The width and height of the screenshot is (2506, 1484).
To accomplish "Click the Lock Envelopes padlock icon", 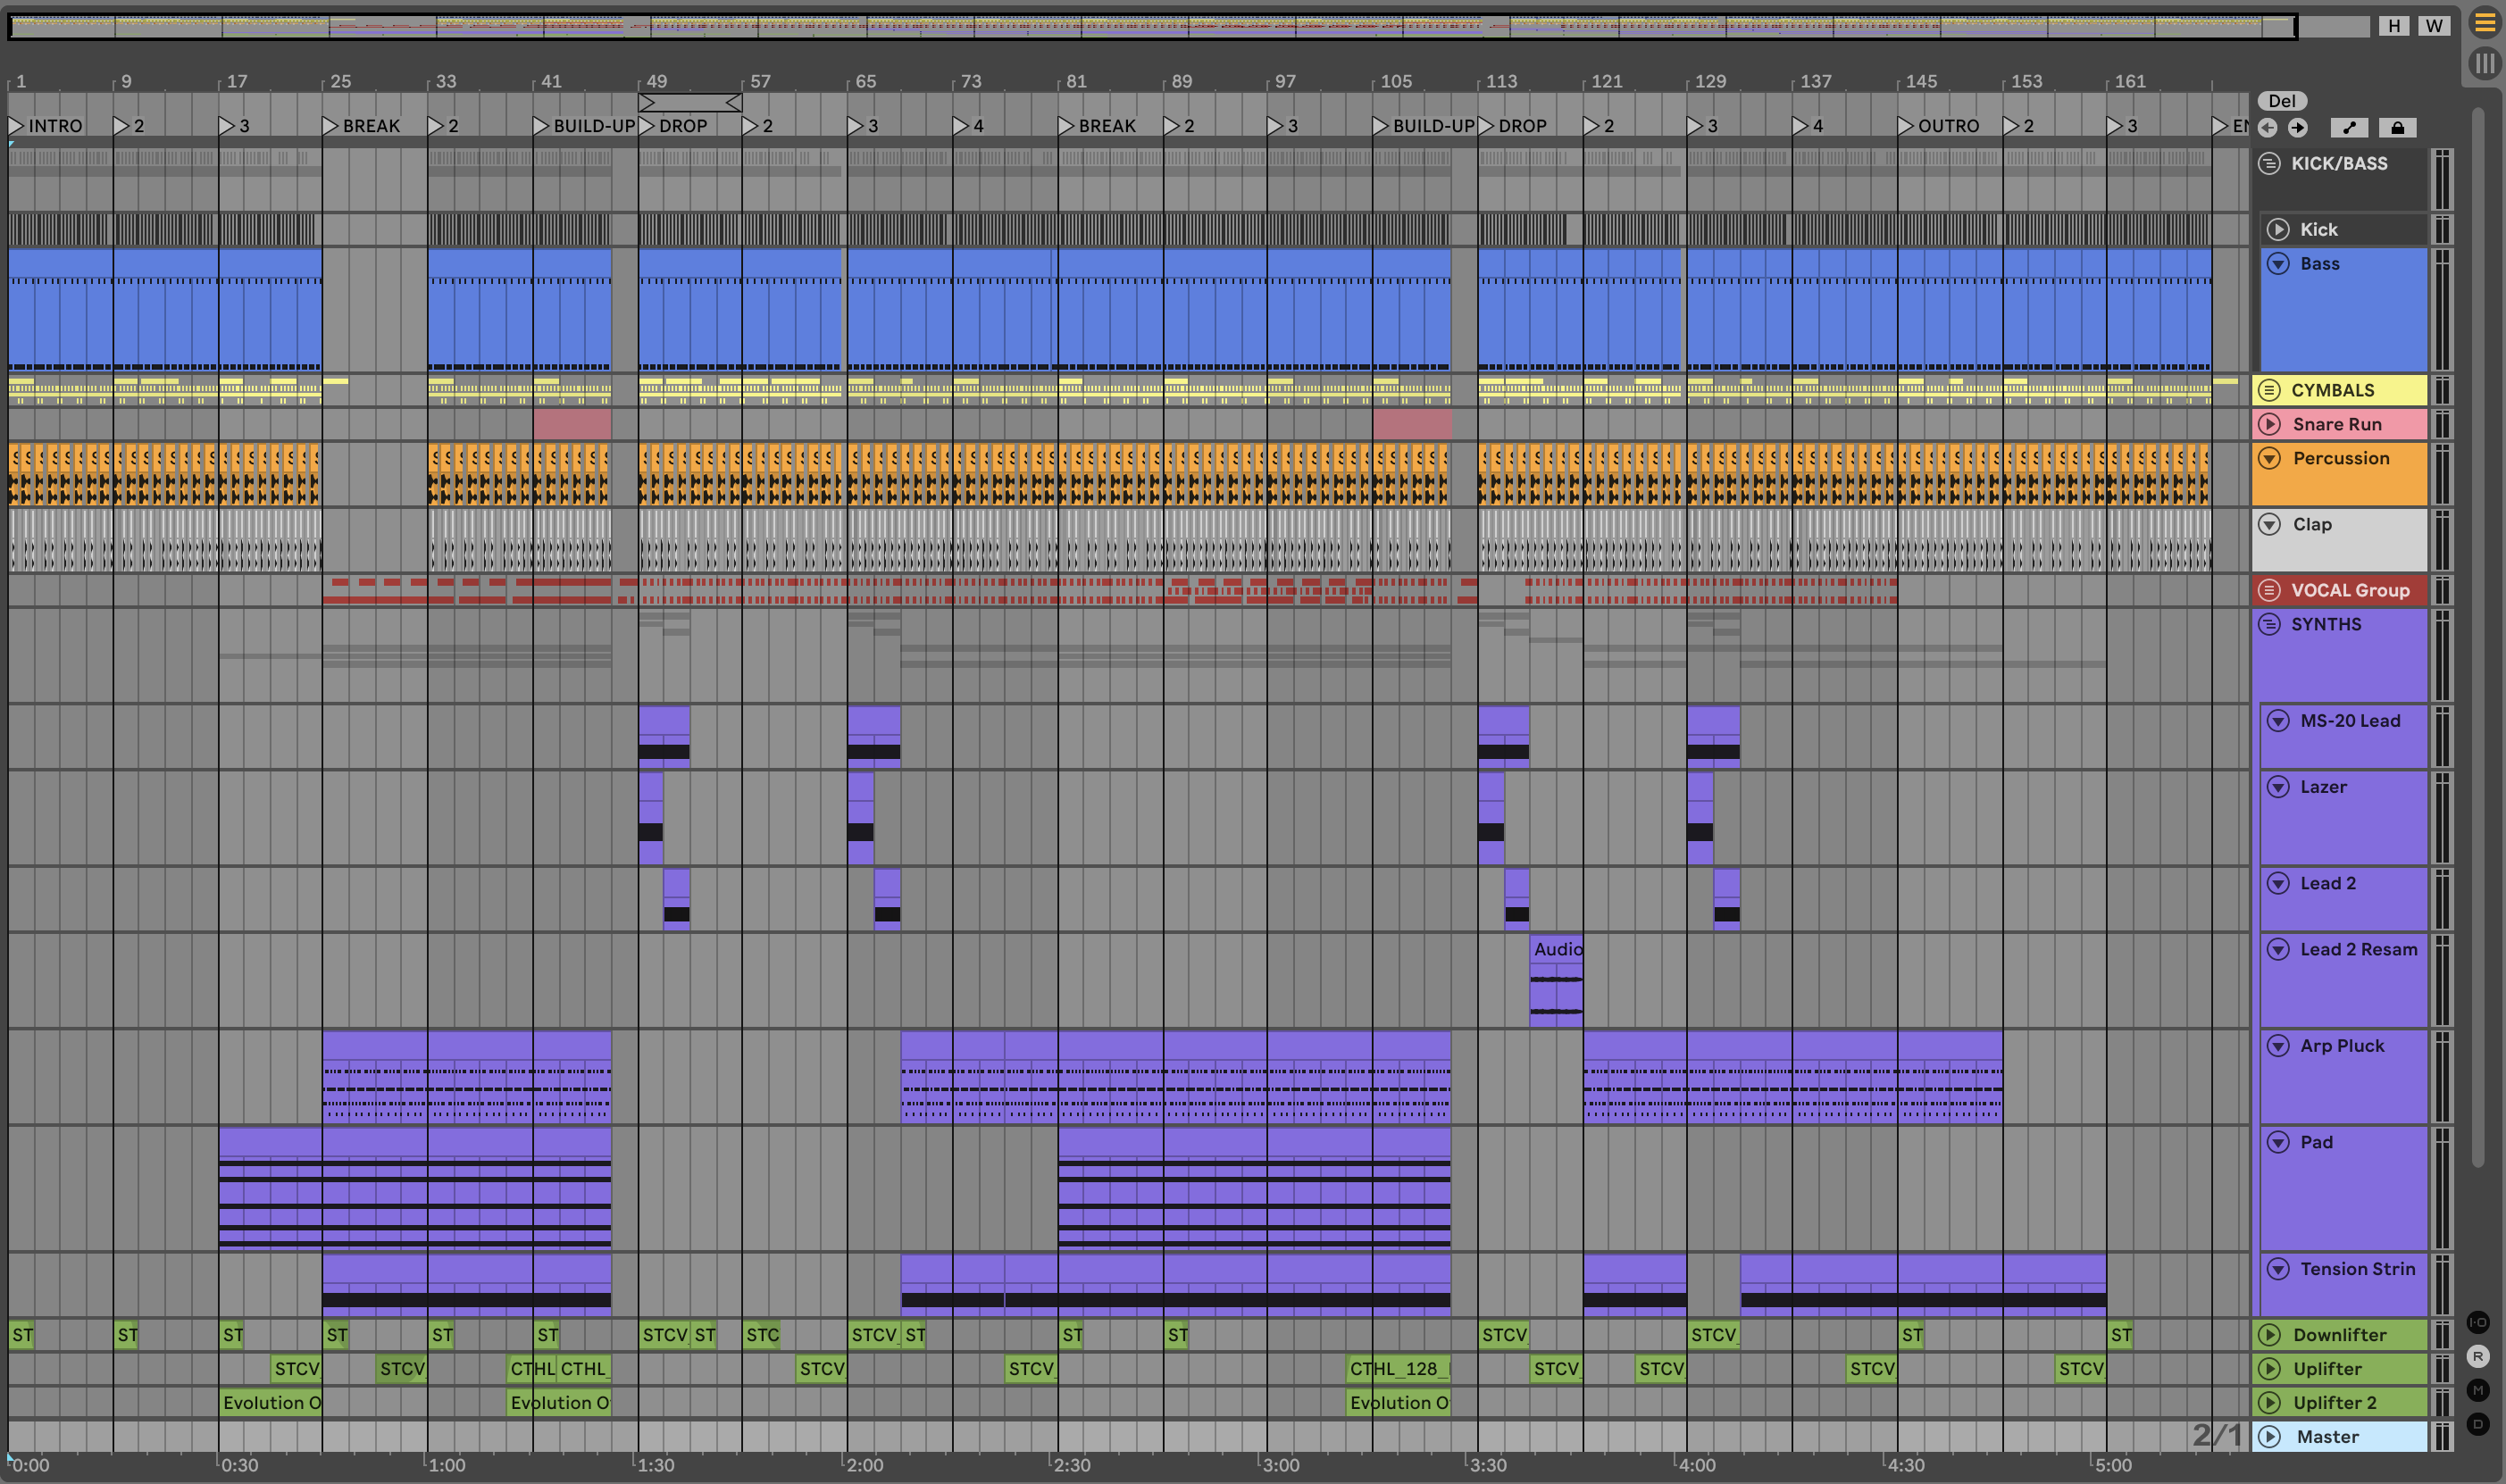I will (2397, 128).
